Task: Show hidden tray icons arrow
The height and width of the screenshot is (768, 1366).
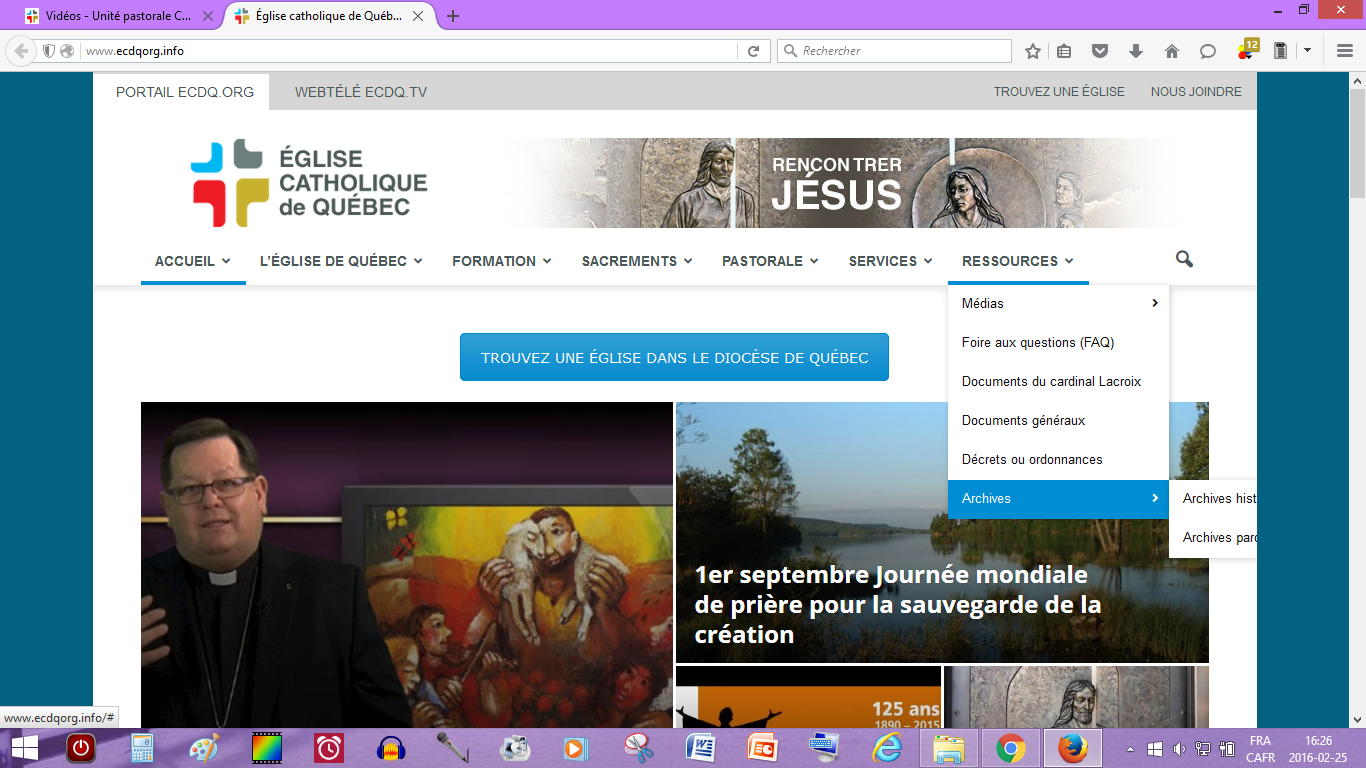Action: click(1131, 748)
